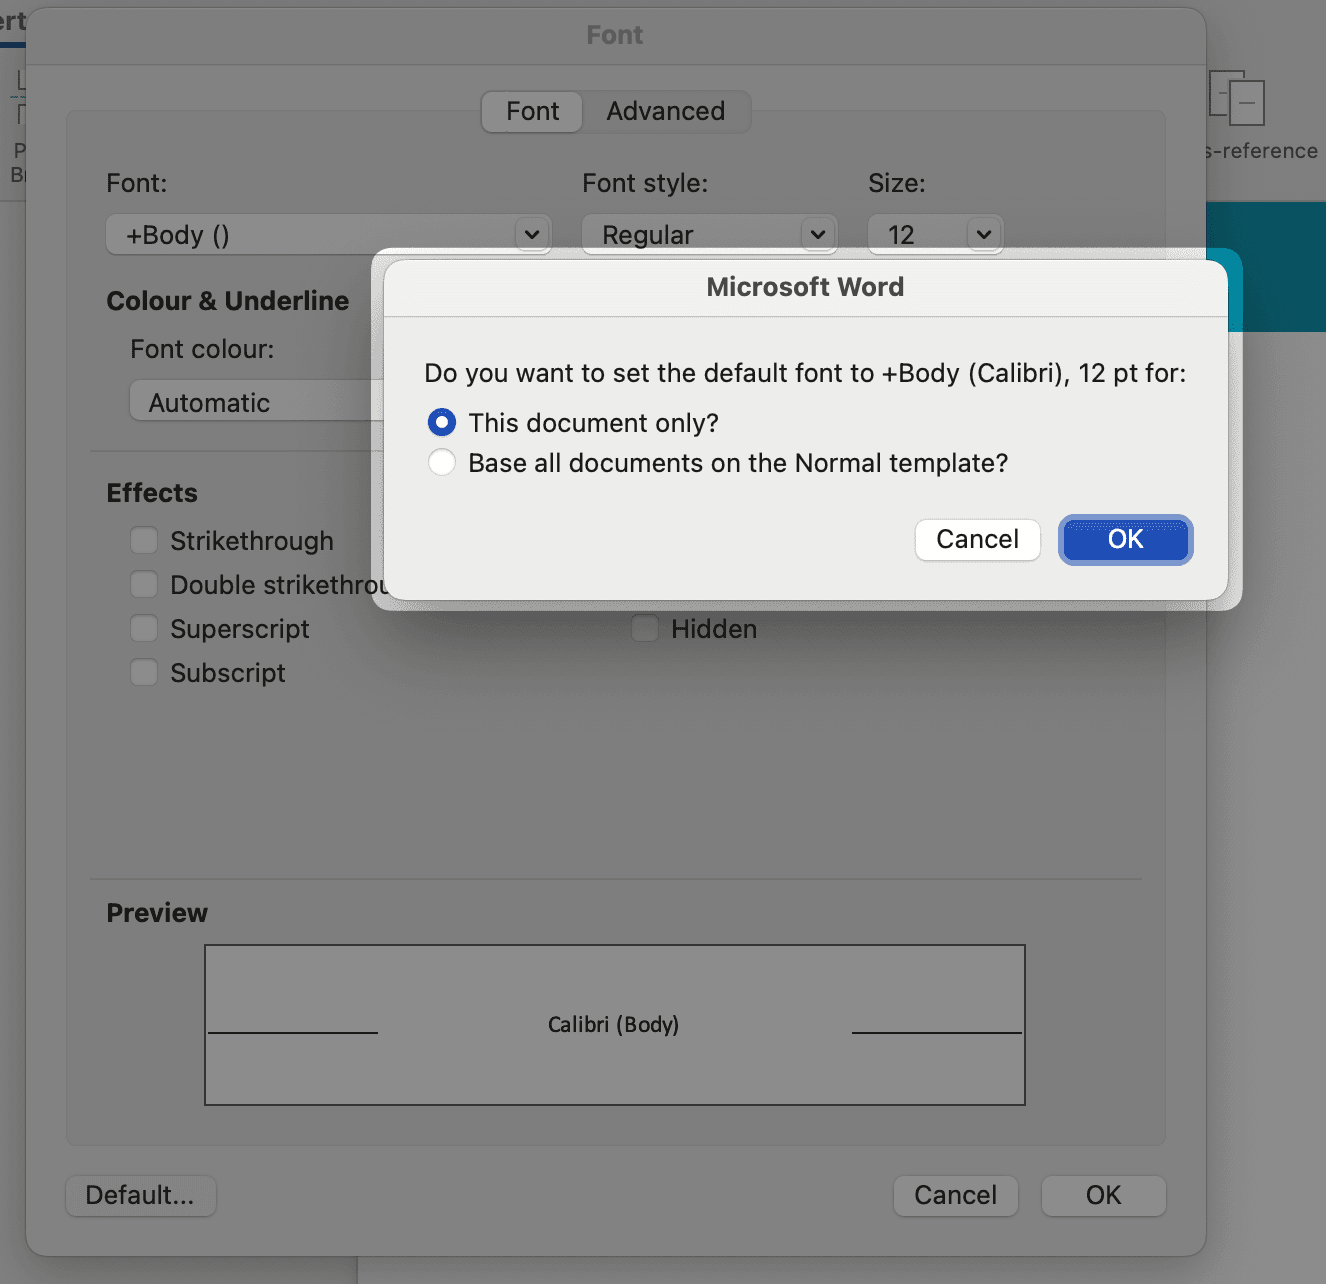Select the Font tab
Screen dimensions: 1326x1284
531,111
